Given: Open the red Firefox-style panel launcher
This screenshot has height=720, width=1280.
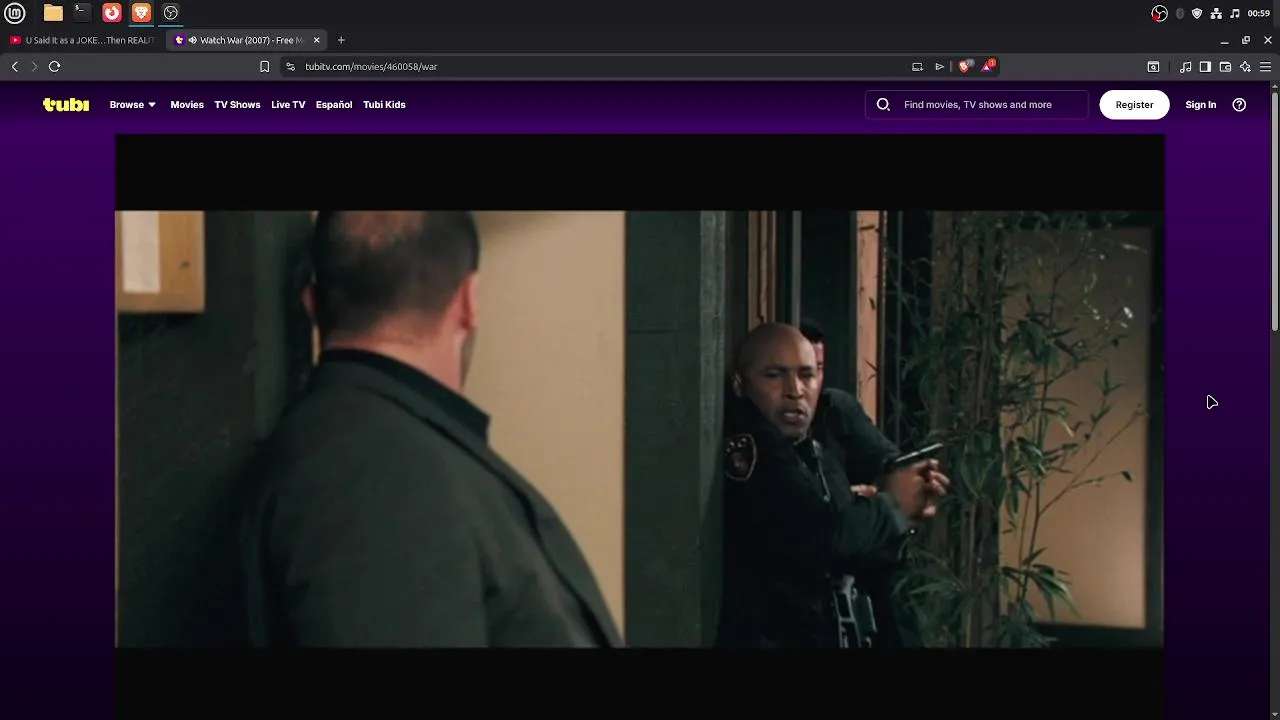Looking at the screenshot, I should tap(112, 13).
